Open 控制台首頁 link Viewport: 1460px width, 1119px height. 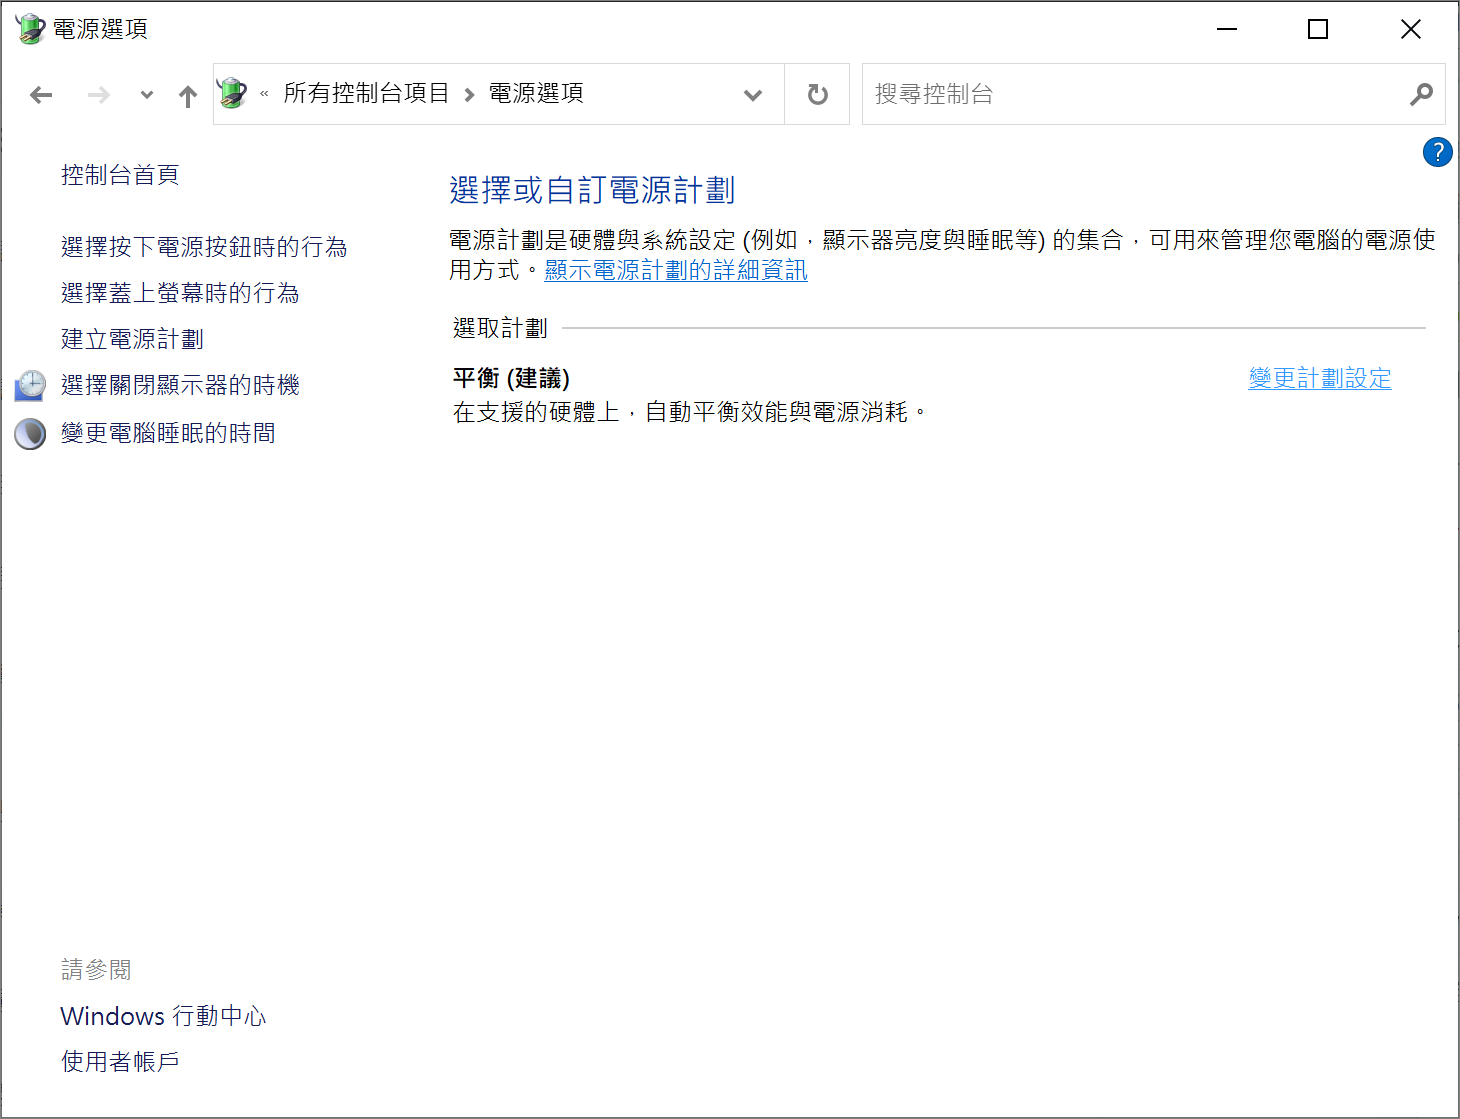120,175
